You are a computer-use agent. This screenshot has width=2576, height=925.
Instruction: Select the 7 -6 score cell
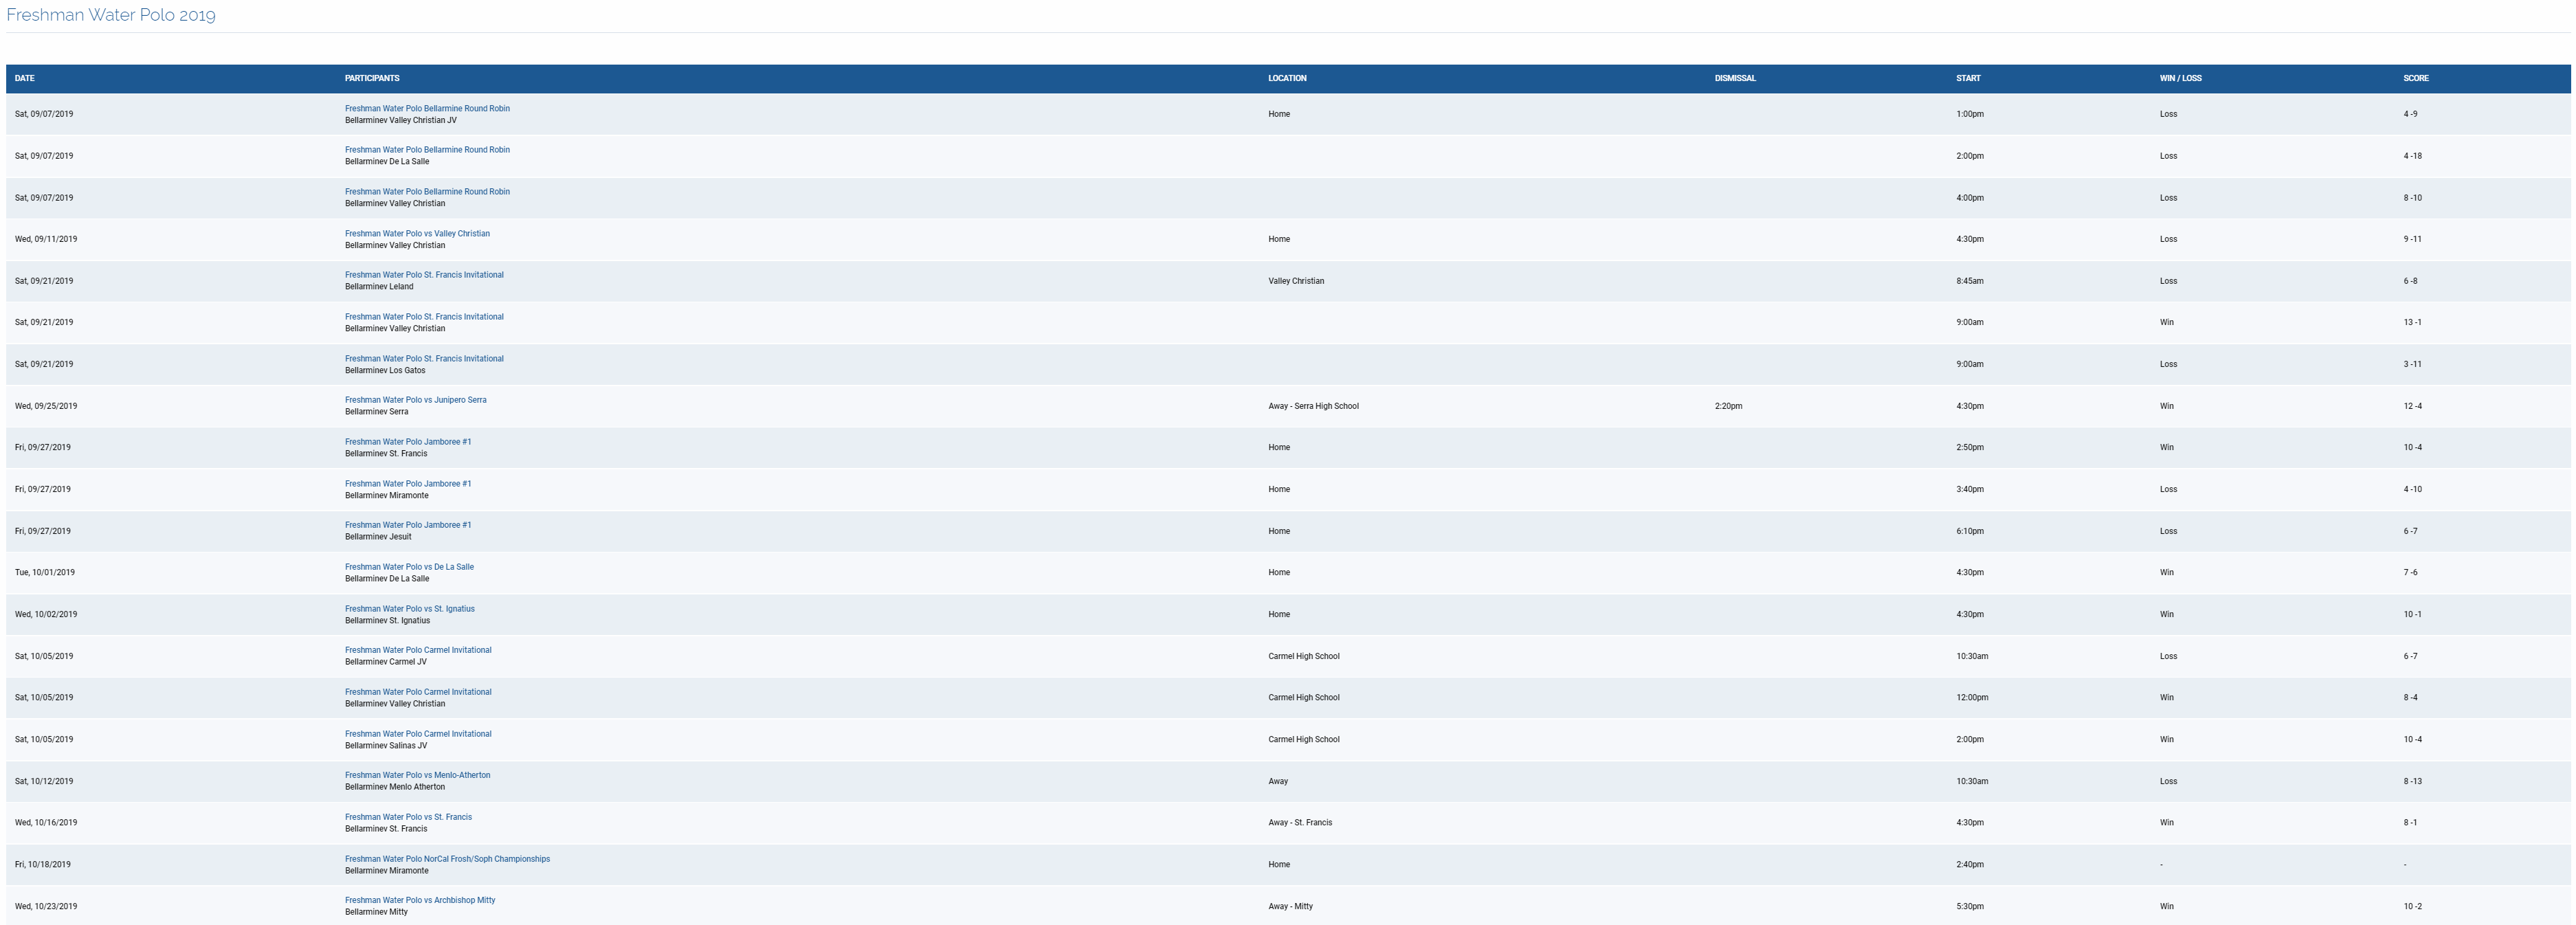[2410, 573]
